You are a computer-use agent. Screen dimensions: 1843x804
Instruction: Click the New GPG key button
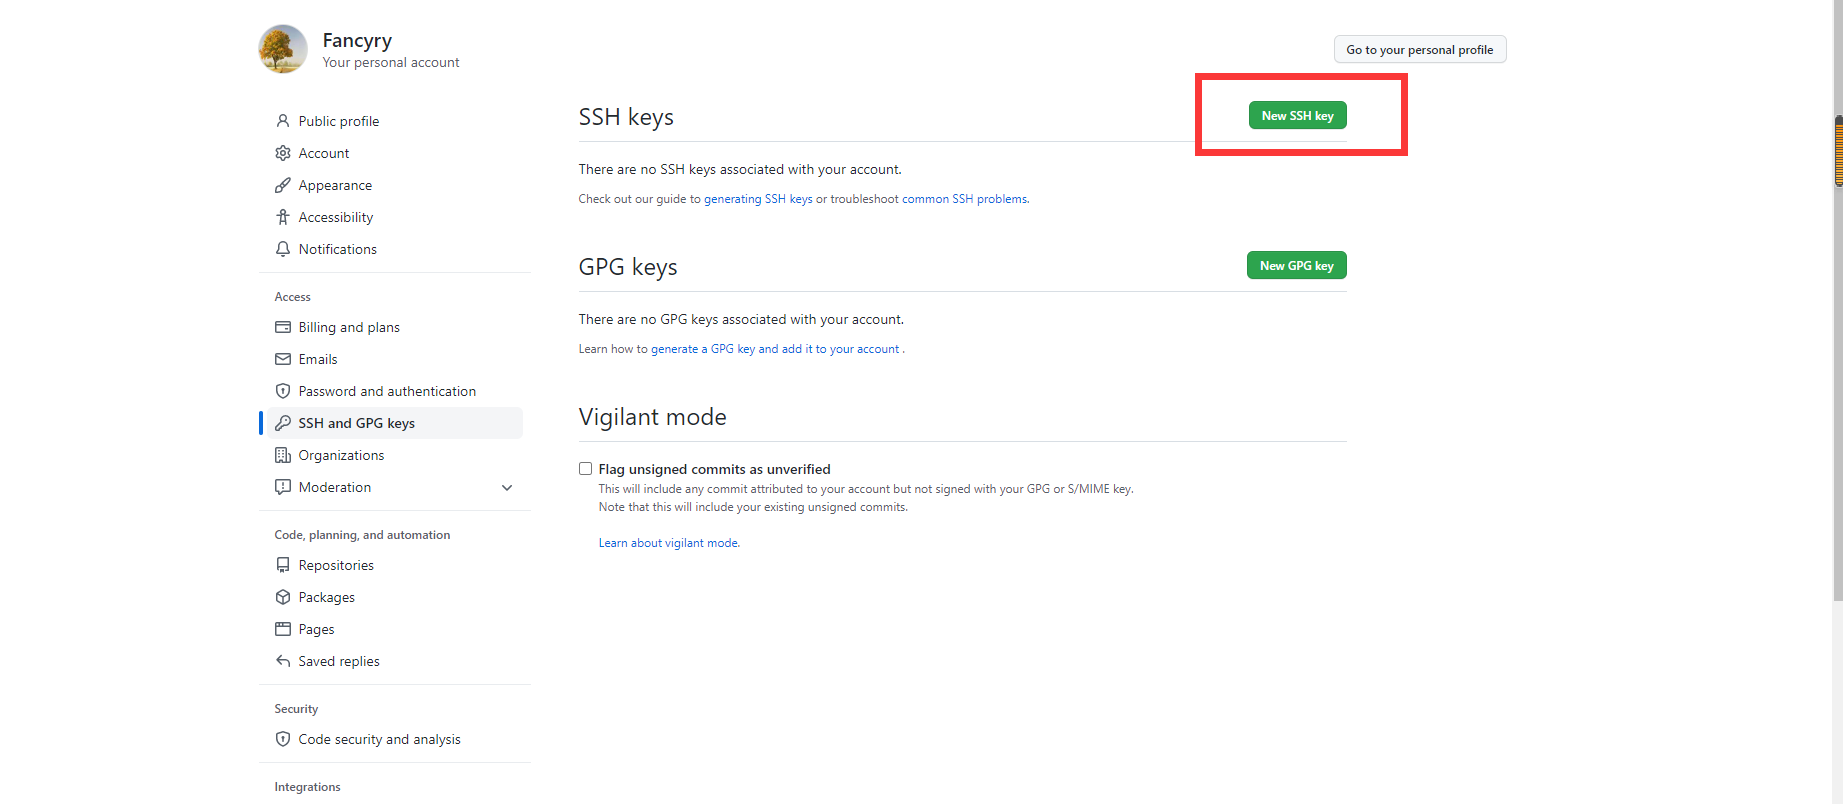tap(1296, 266)
